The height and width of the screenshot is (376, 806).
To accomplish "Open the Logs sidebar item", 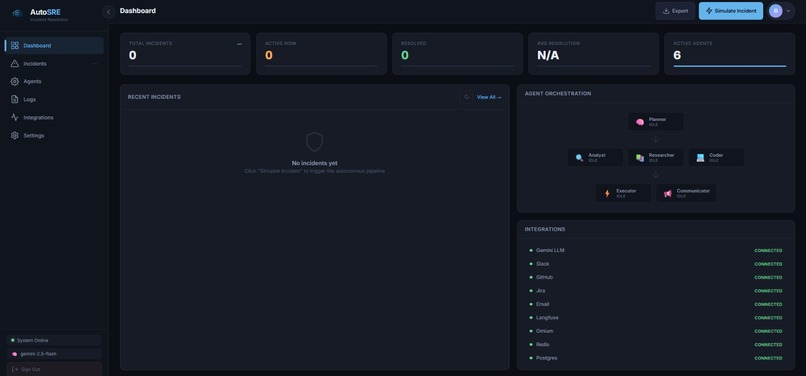I will [54, 99].
